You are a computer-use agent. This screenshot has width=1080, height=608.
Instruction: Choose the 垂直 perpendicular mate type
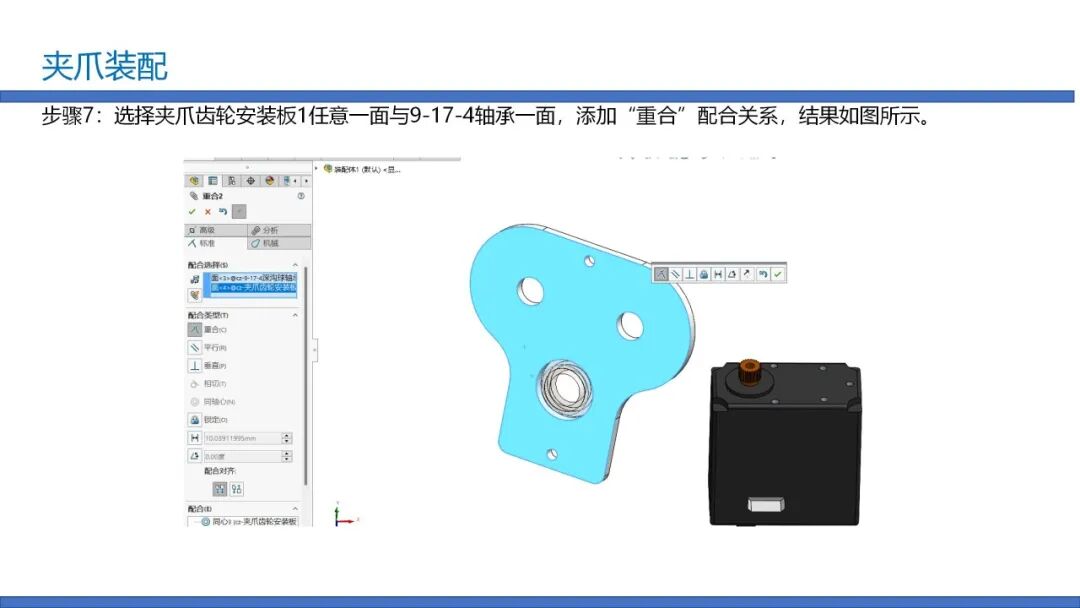[195, 366]
